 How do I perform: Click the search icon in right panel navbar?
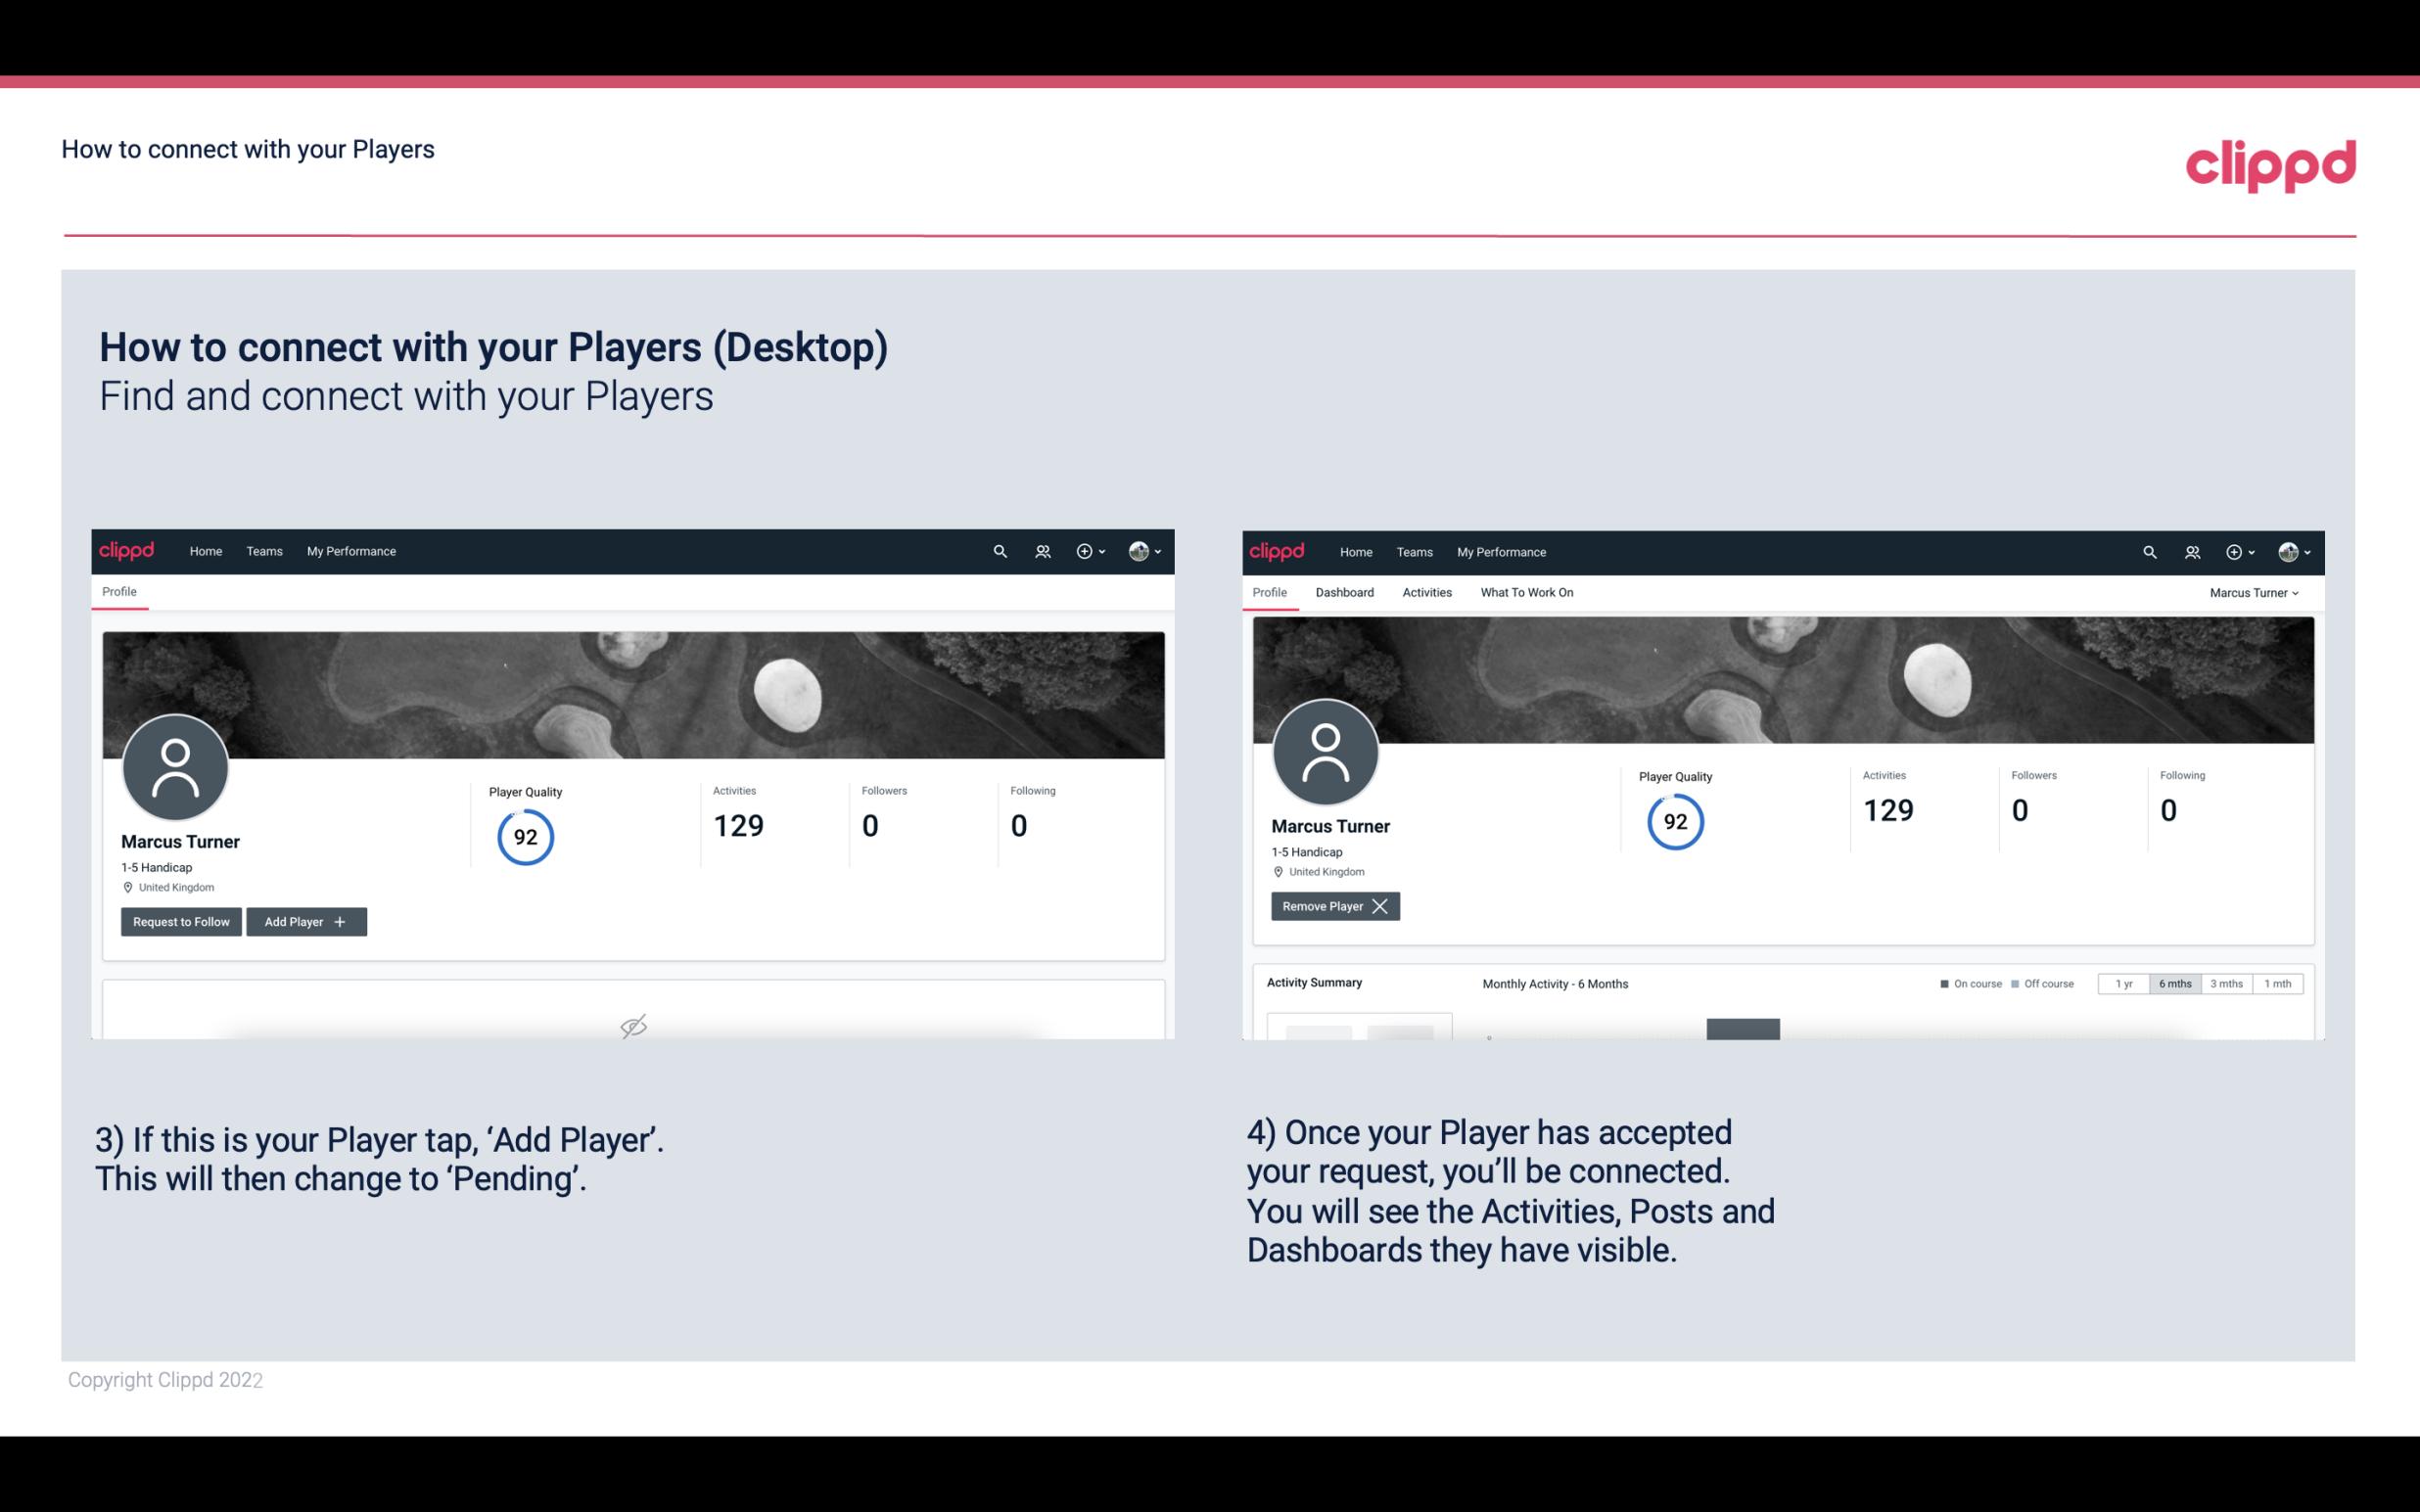(x=2148, y=550)
